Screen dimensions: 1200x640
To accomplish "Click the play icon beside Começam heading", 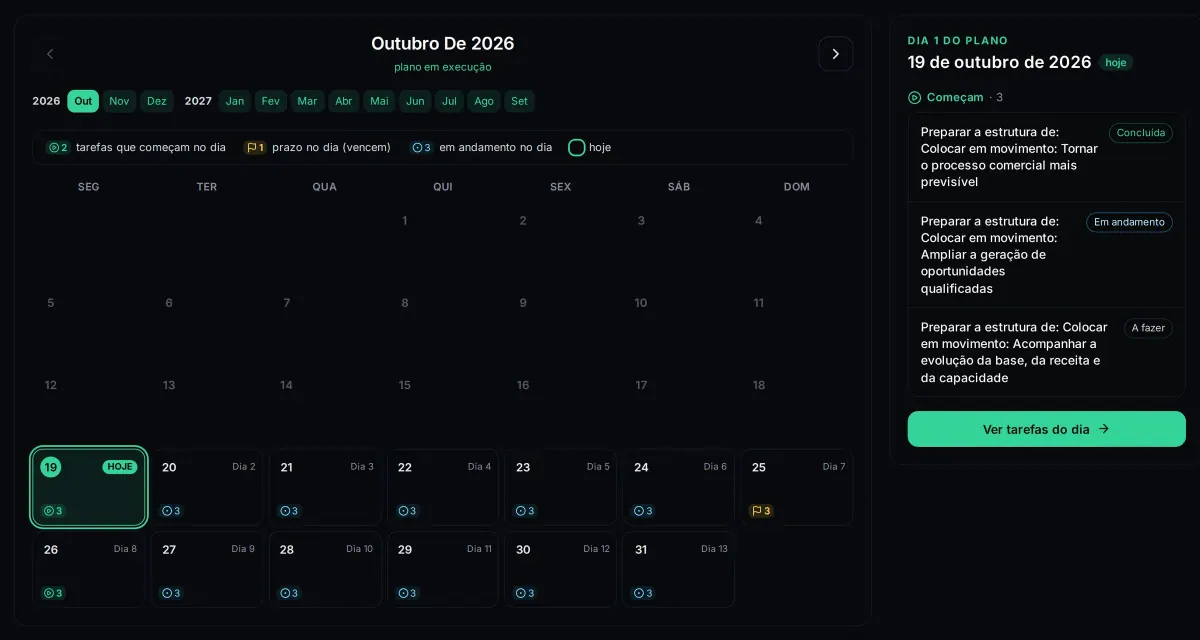I will (x=914, y=97).
